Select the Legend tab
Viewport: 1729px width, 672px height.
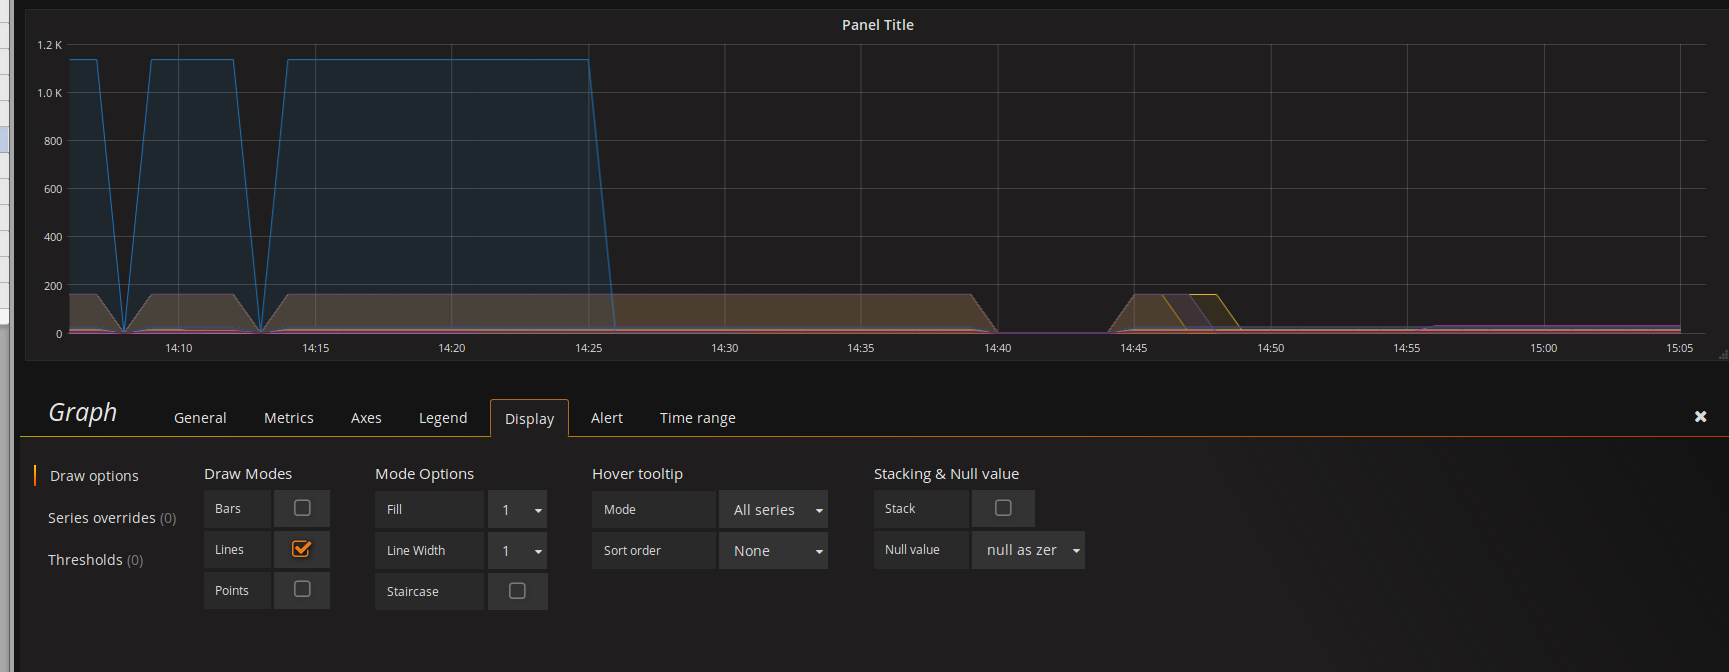point(443,418)
